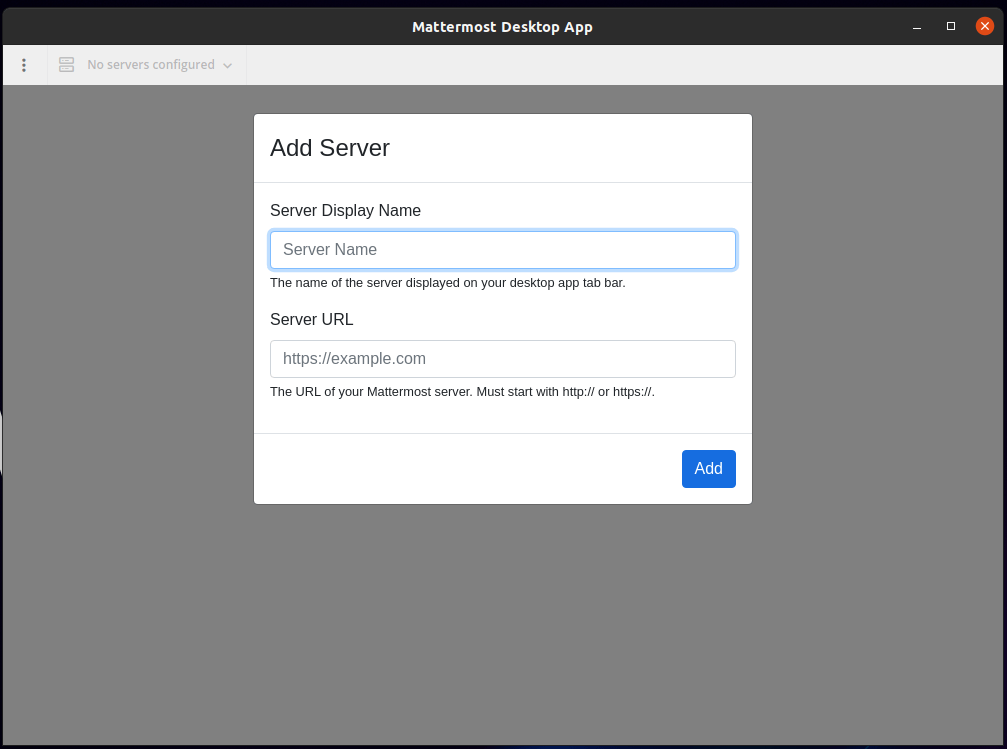Click the Server Display Name label

[345, 210]
